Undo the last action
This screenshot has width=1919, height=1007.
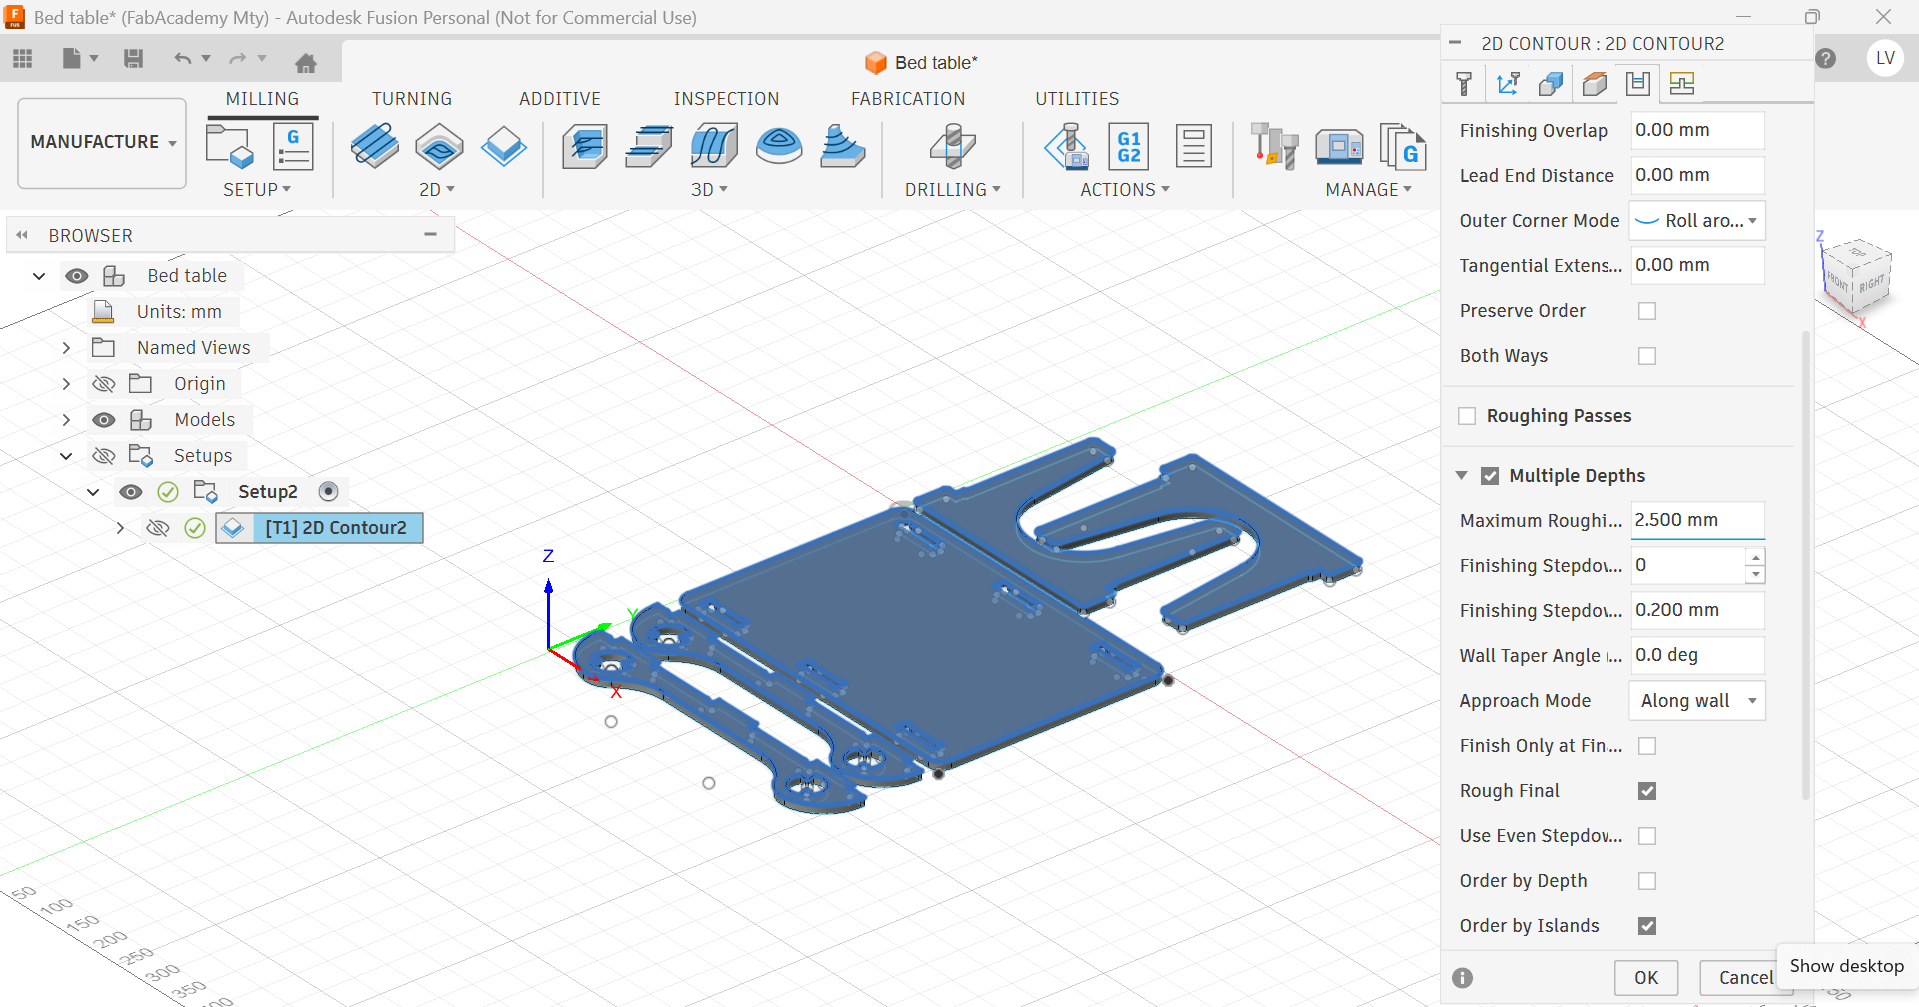coord(182,58)
